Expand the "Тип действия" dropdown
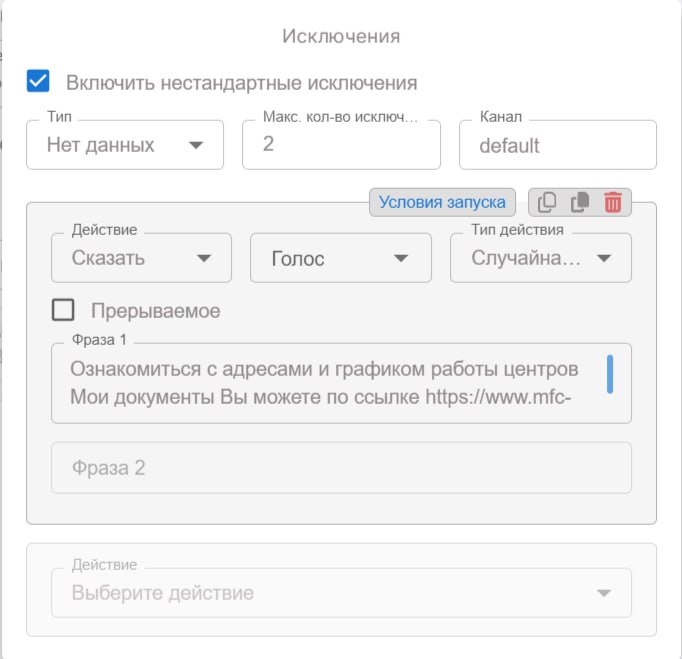The image size is (682, 659). (540, 258)
